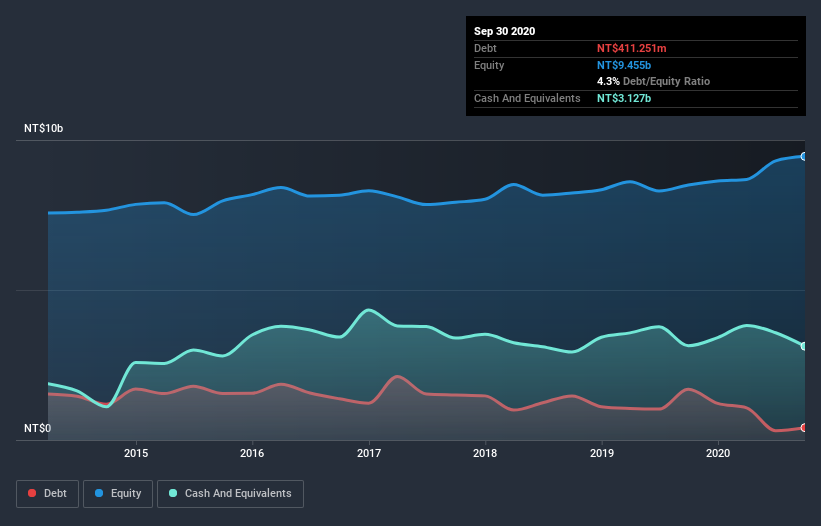The width and height of the screenshot is (821, 526).
Task: Click the blue Equity endpoint marker
Action: point(804,156)
